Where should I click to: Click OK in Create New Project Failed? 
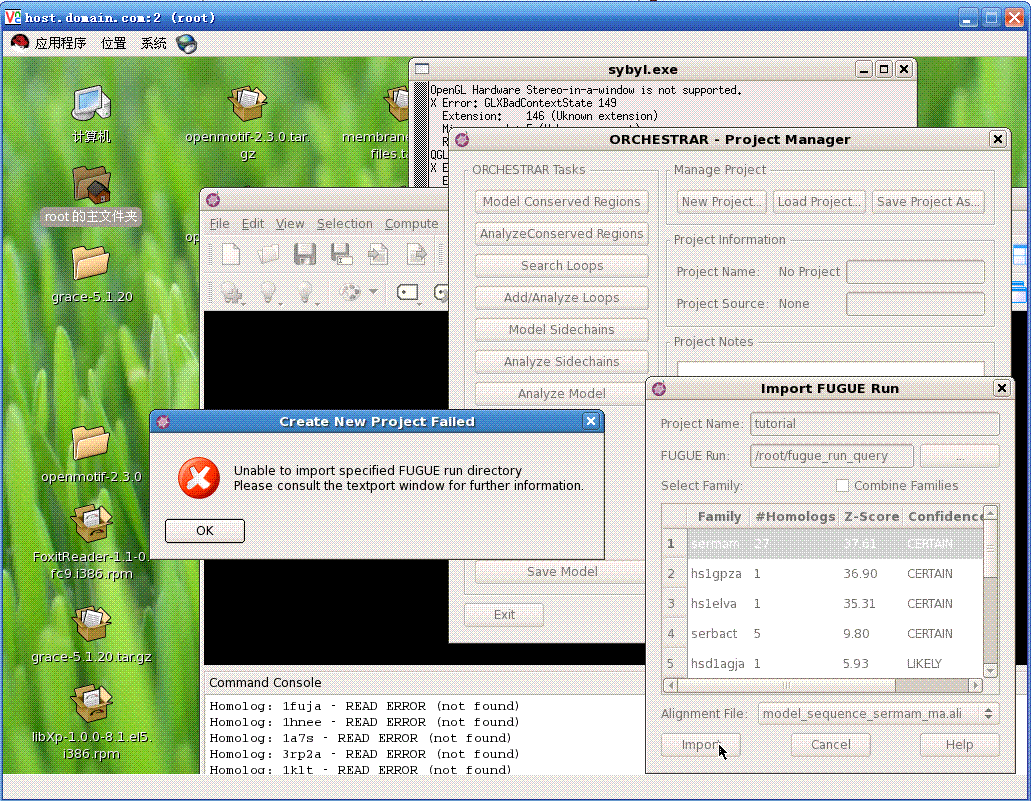204,531
